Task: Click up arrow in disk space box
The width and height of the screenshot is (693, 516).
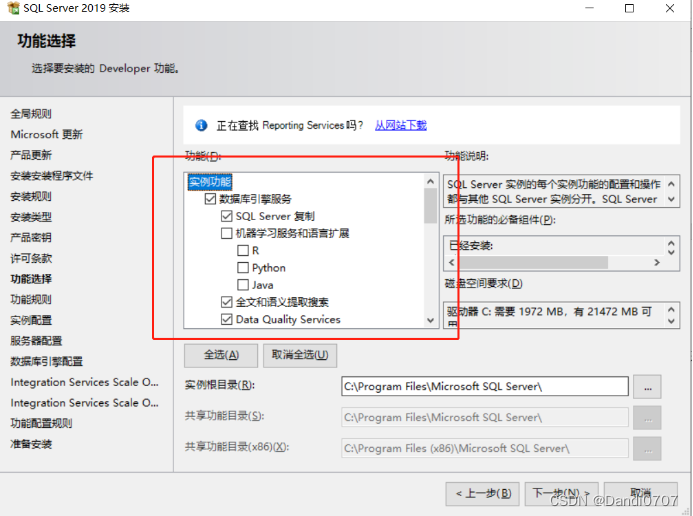Action: [671, 310]
